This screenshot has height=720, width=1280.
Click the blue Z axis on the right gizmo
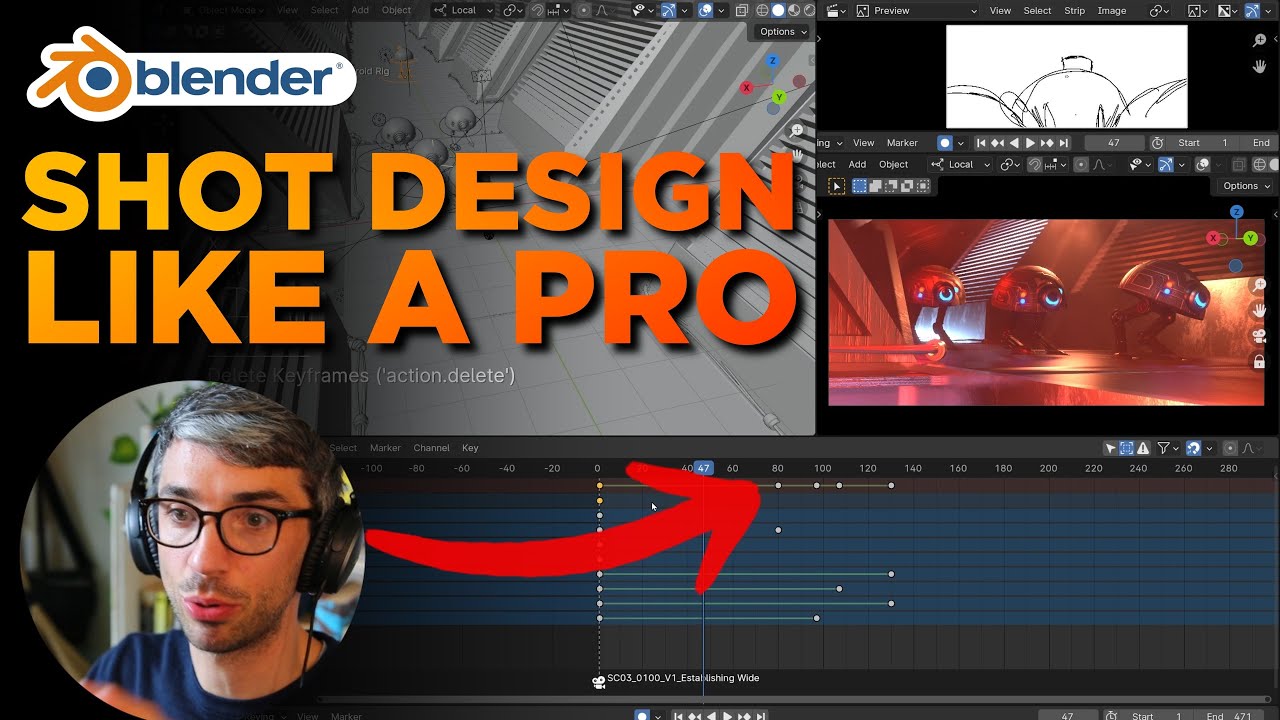[1237, 212]
